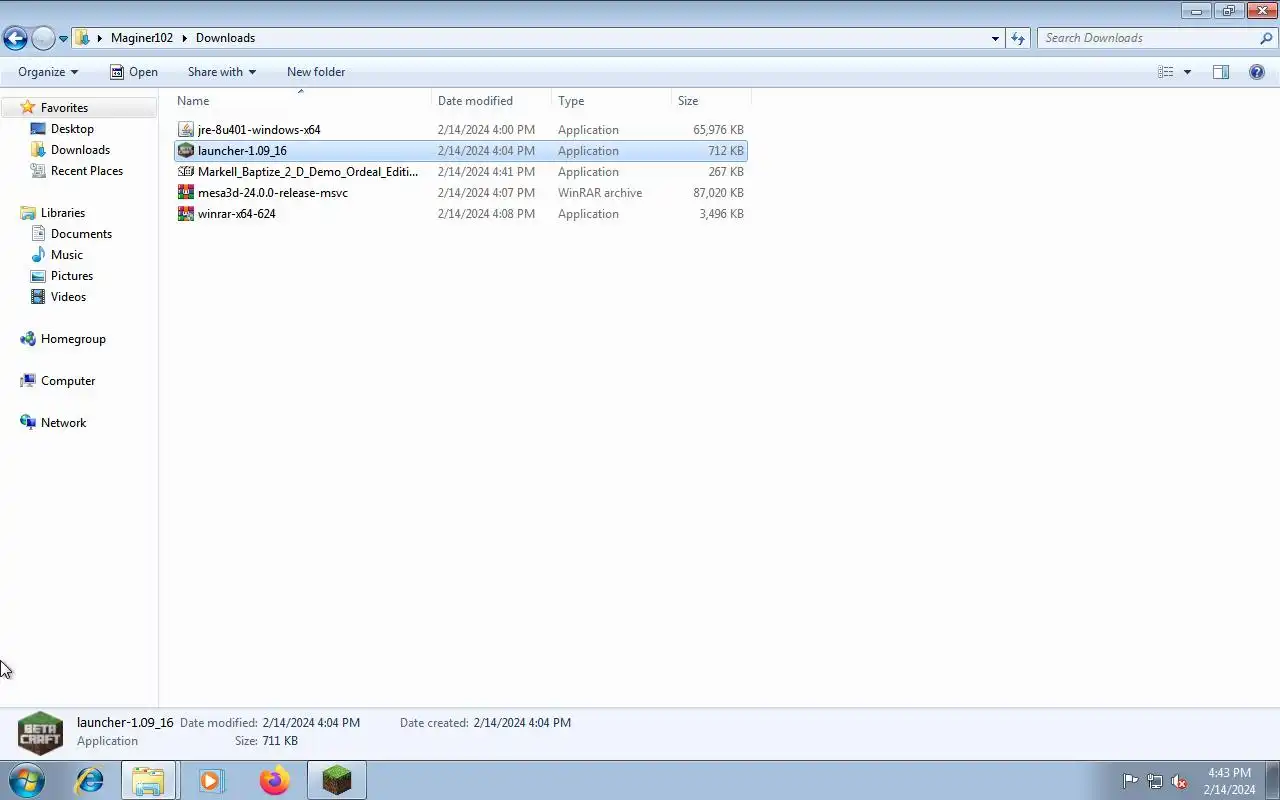Open the Pictures library
This screenshot has width=1280, height=800.
(72, 276)
